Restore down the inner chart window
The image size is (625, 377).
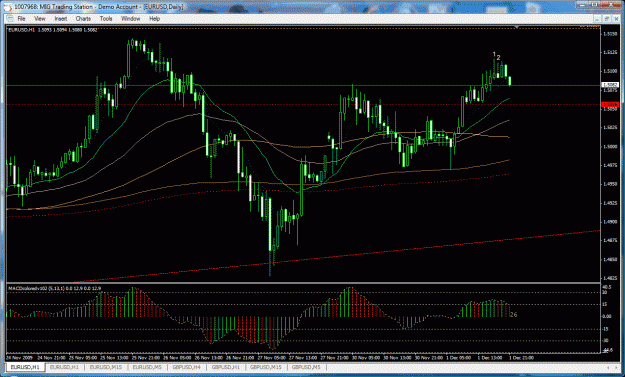click(x=607, y=19)
